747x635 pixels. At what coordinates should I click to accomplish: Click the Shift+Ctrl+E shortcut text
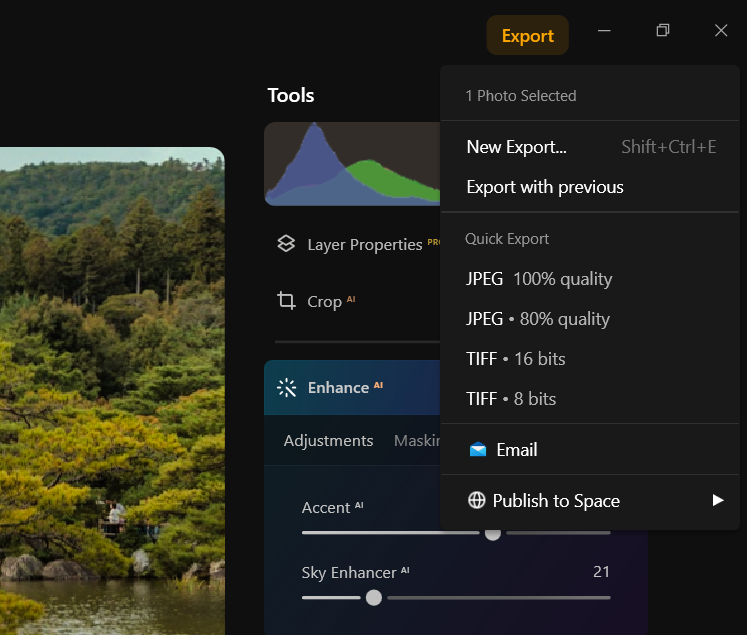point(668,147)
